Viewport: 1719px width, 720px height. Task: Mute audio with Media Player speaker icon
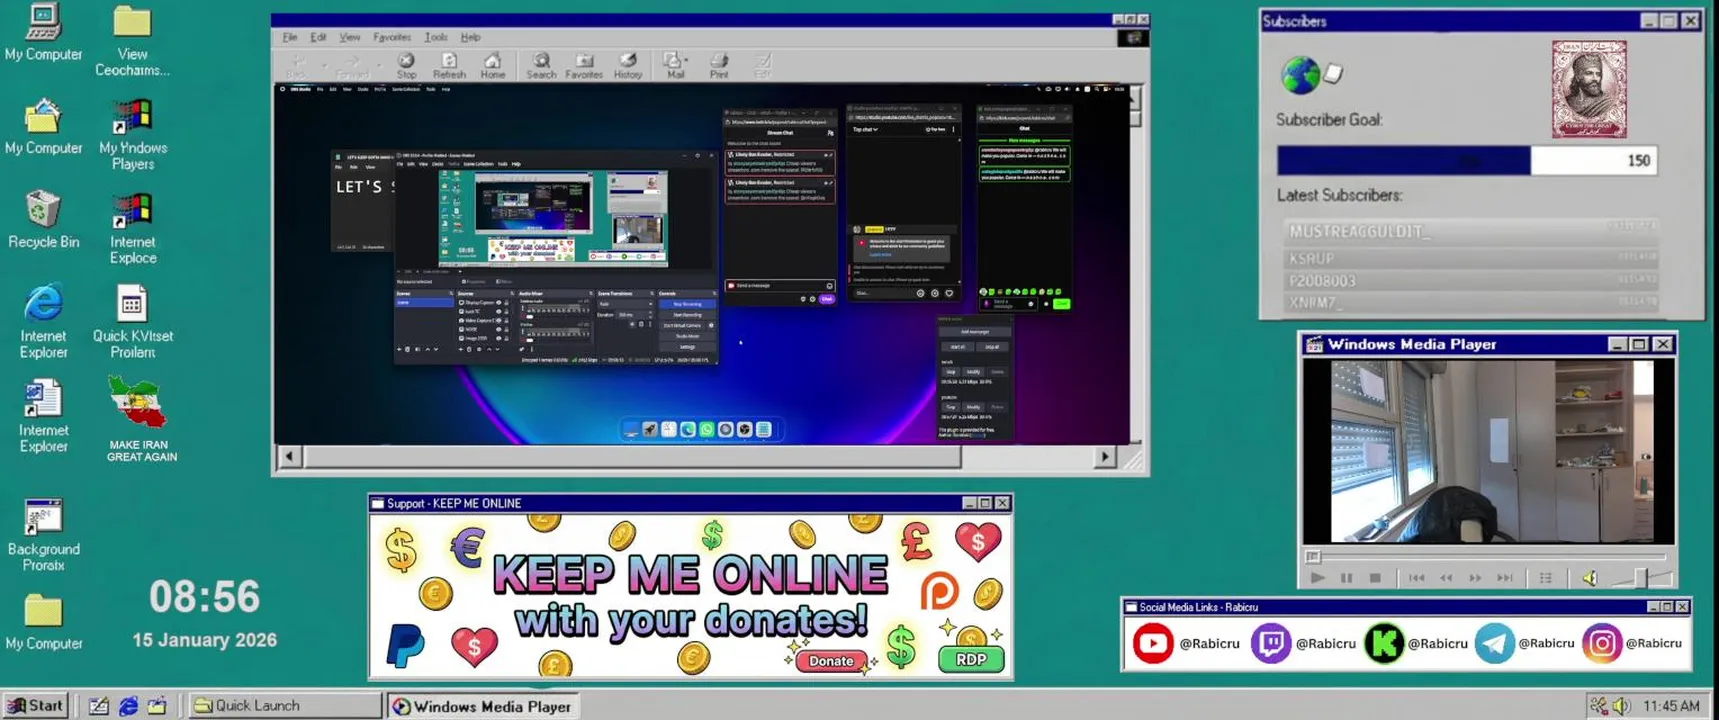(1590, 578)
